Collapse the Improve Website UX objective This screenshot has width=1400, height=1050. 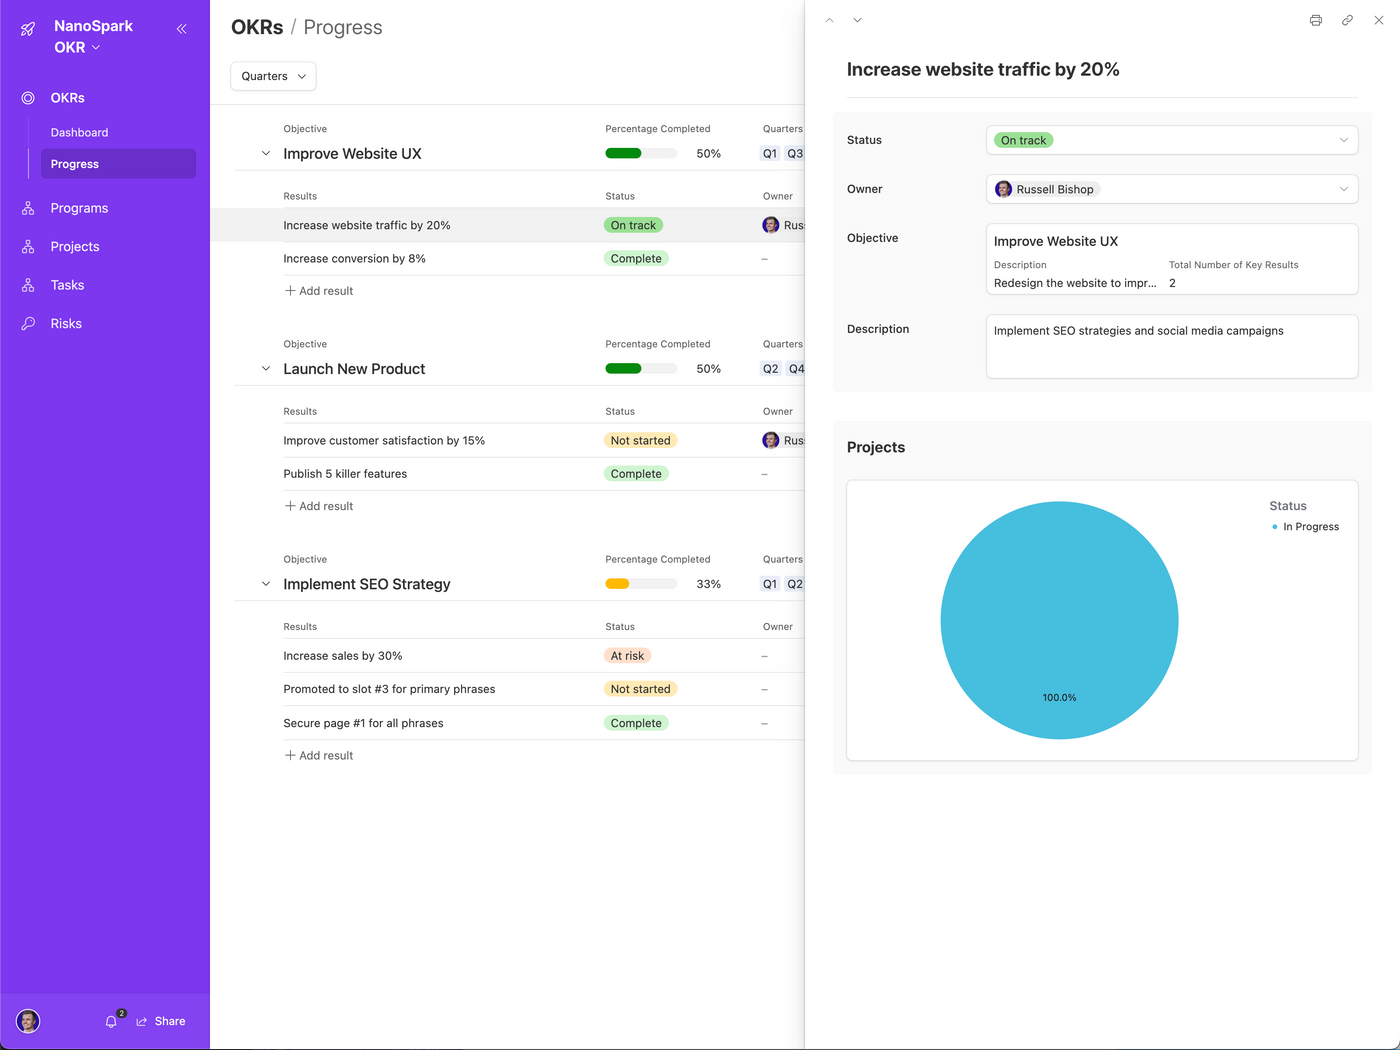click(x=264, y=153)
